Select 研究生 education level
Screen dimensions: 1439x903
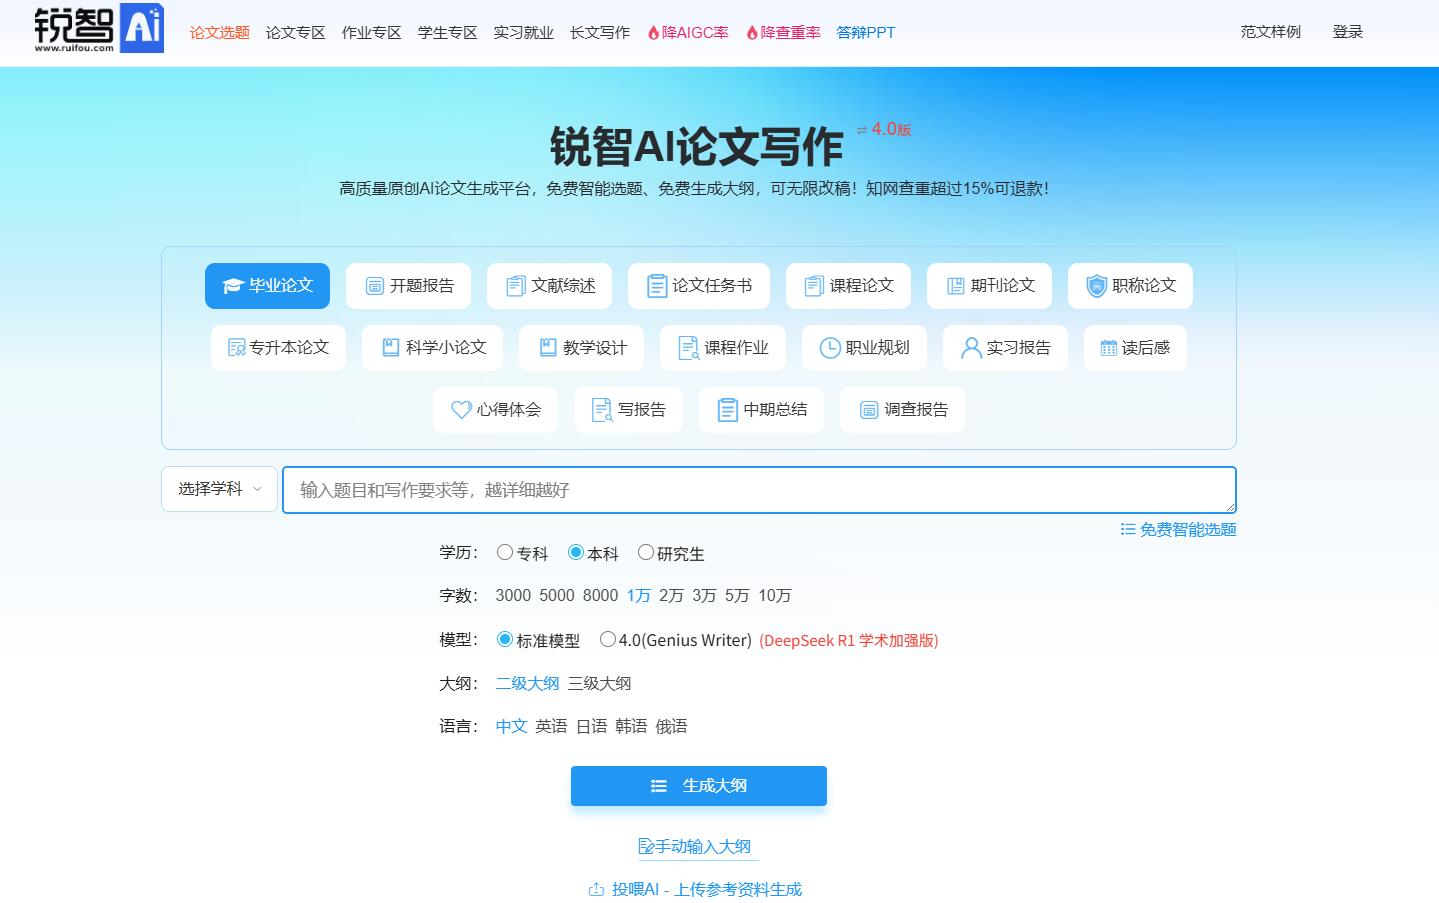click(646, 552)
